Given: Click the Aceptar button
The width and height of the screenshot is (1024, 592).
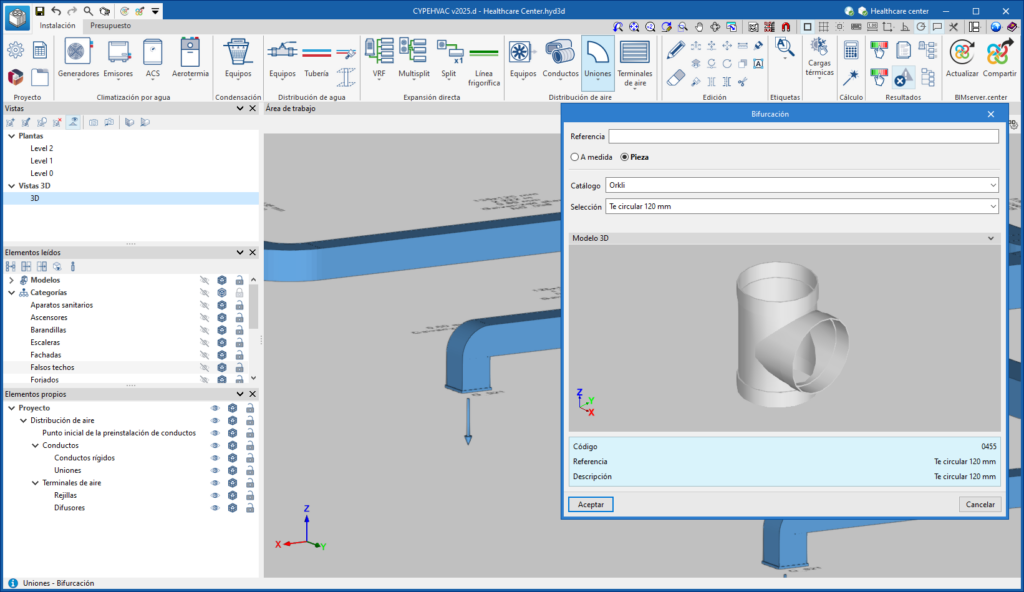Looking at the screenshot, I should point(591,505).
